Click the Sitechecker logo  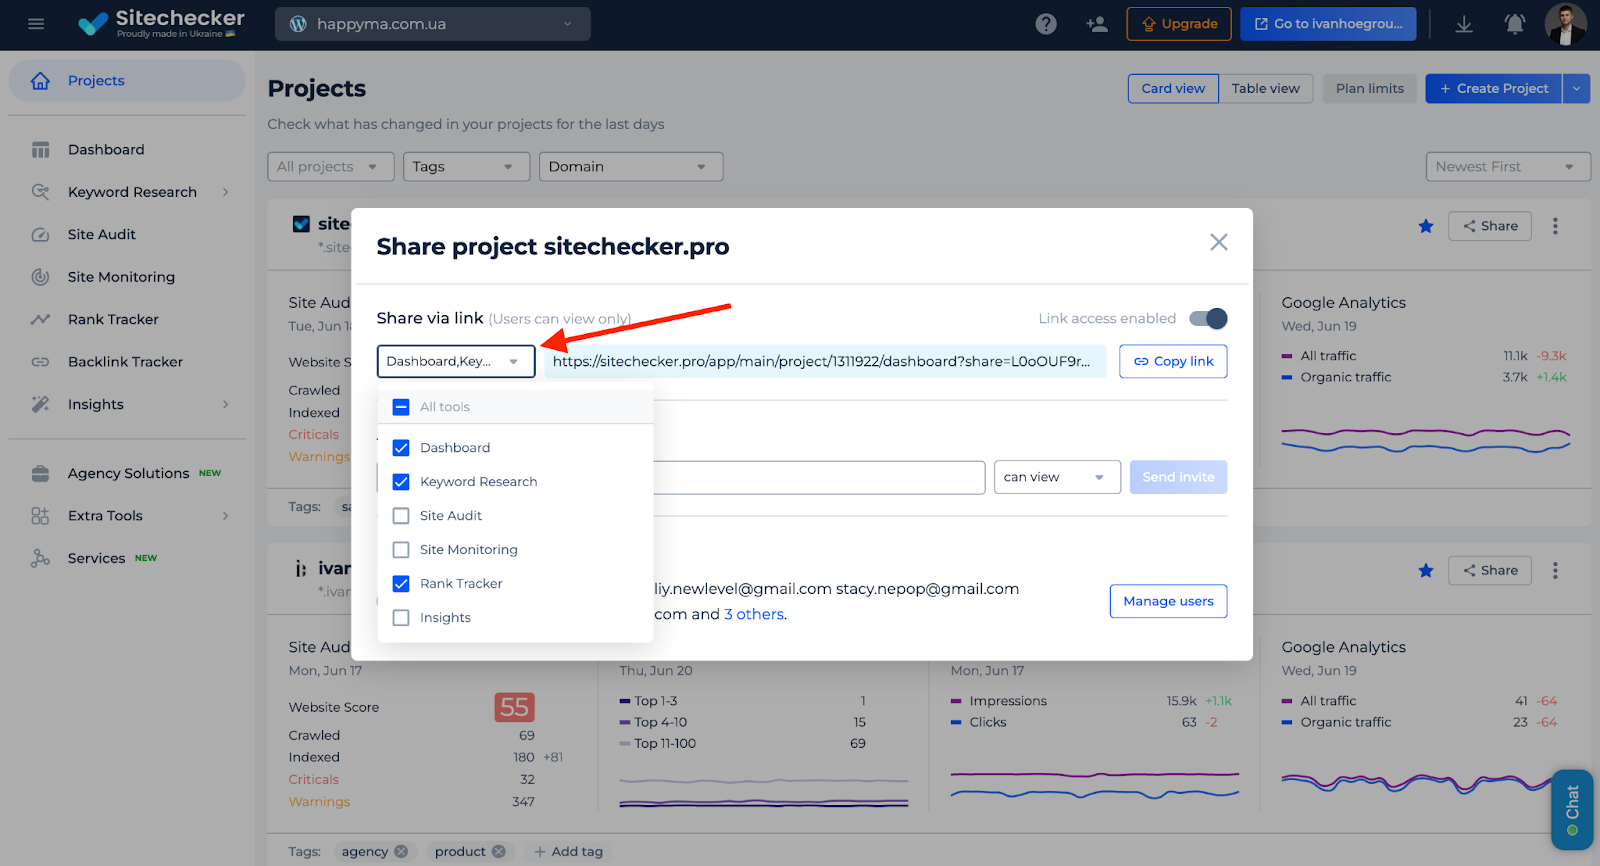tap(162, 23)
